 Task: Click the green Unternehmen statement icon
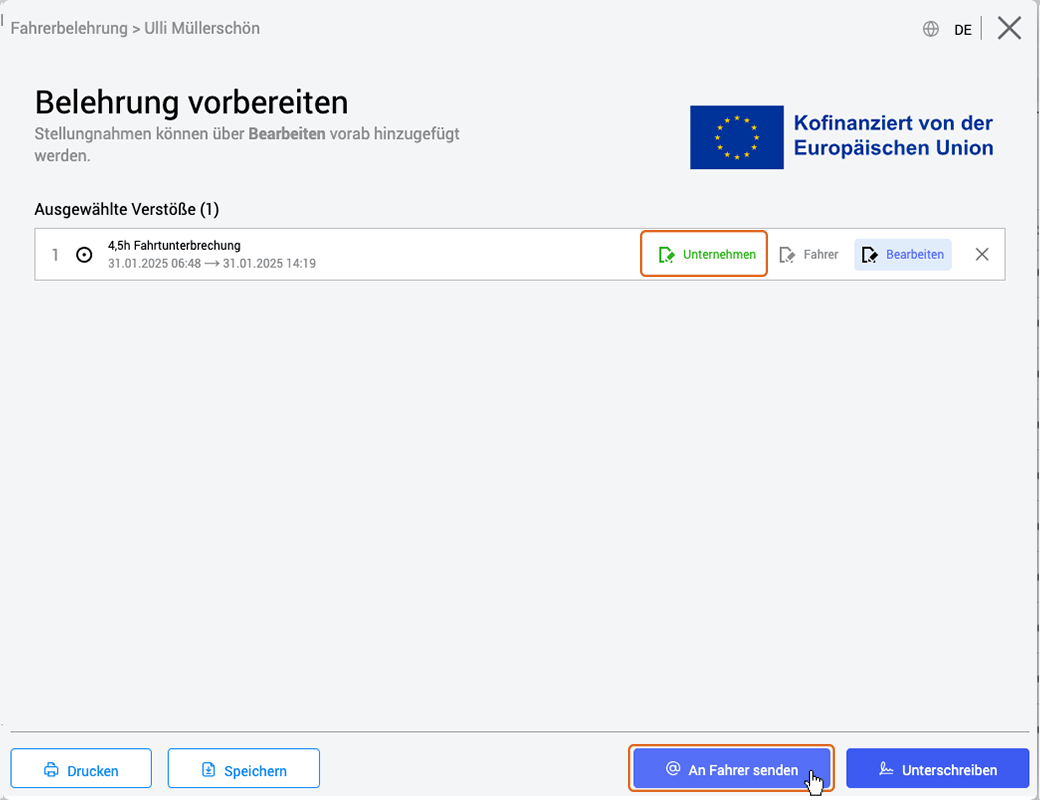pyautogui.click(x=666, y=255)
